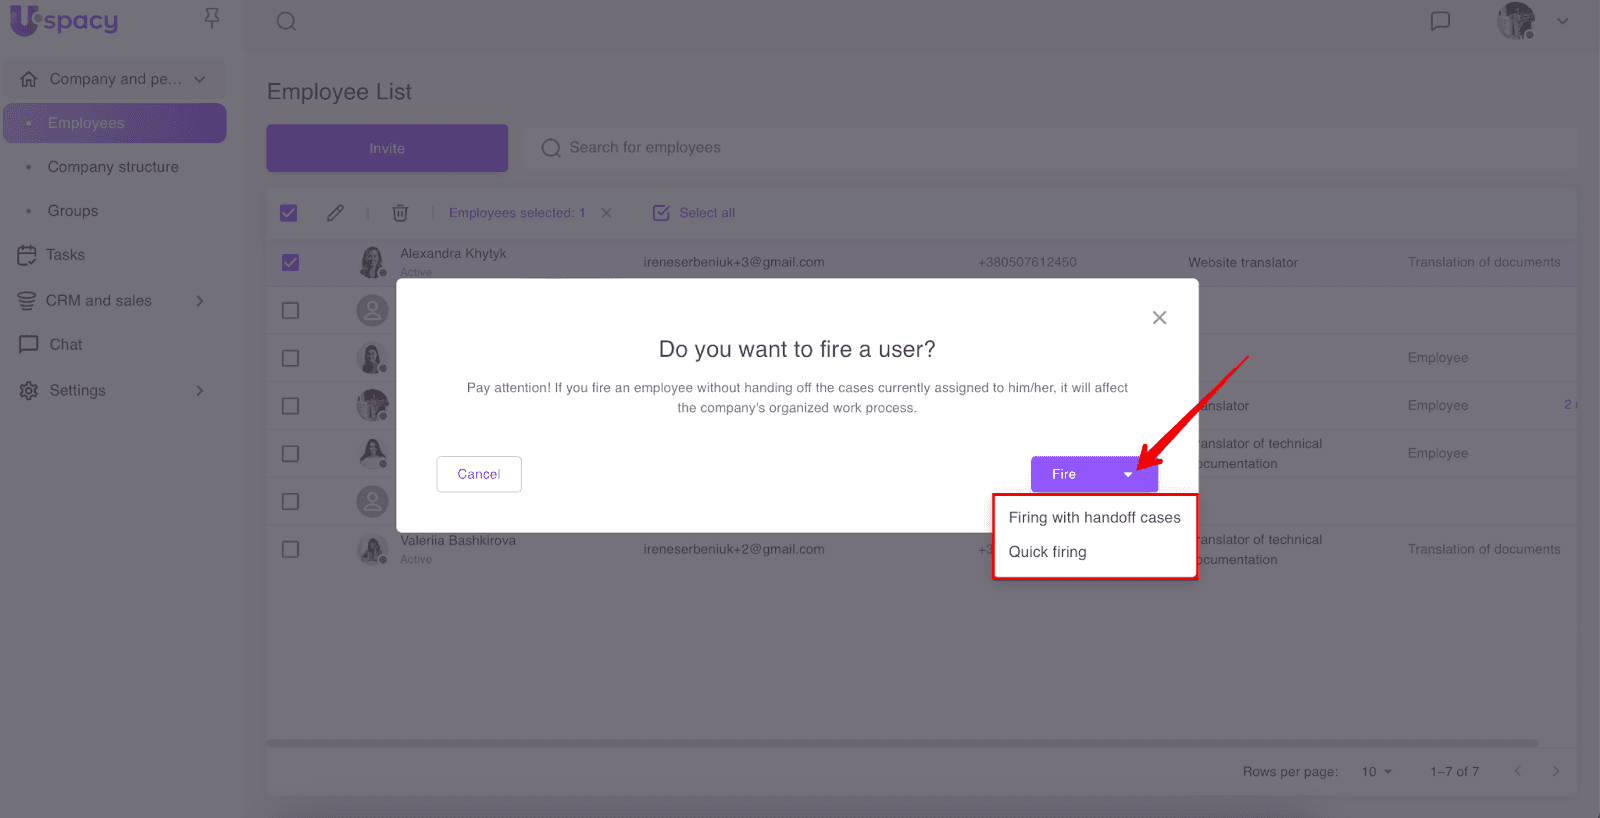Expand the Fire button dropdown arrow
Image resolution: width=1600 pixels, height=818 pixels.
click(1128, 475)
